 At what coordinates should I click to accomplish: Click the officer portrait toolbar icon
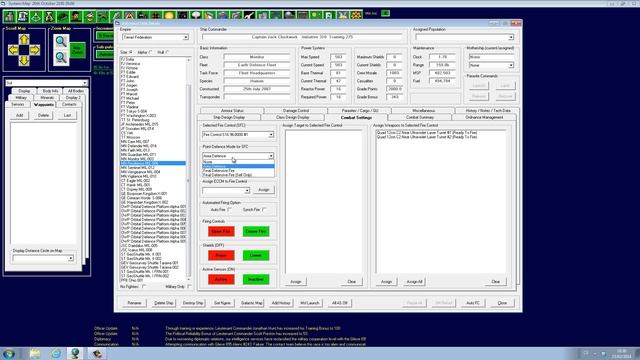(76, 16)
